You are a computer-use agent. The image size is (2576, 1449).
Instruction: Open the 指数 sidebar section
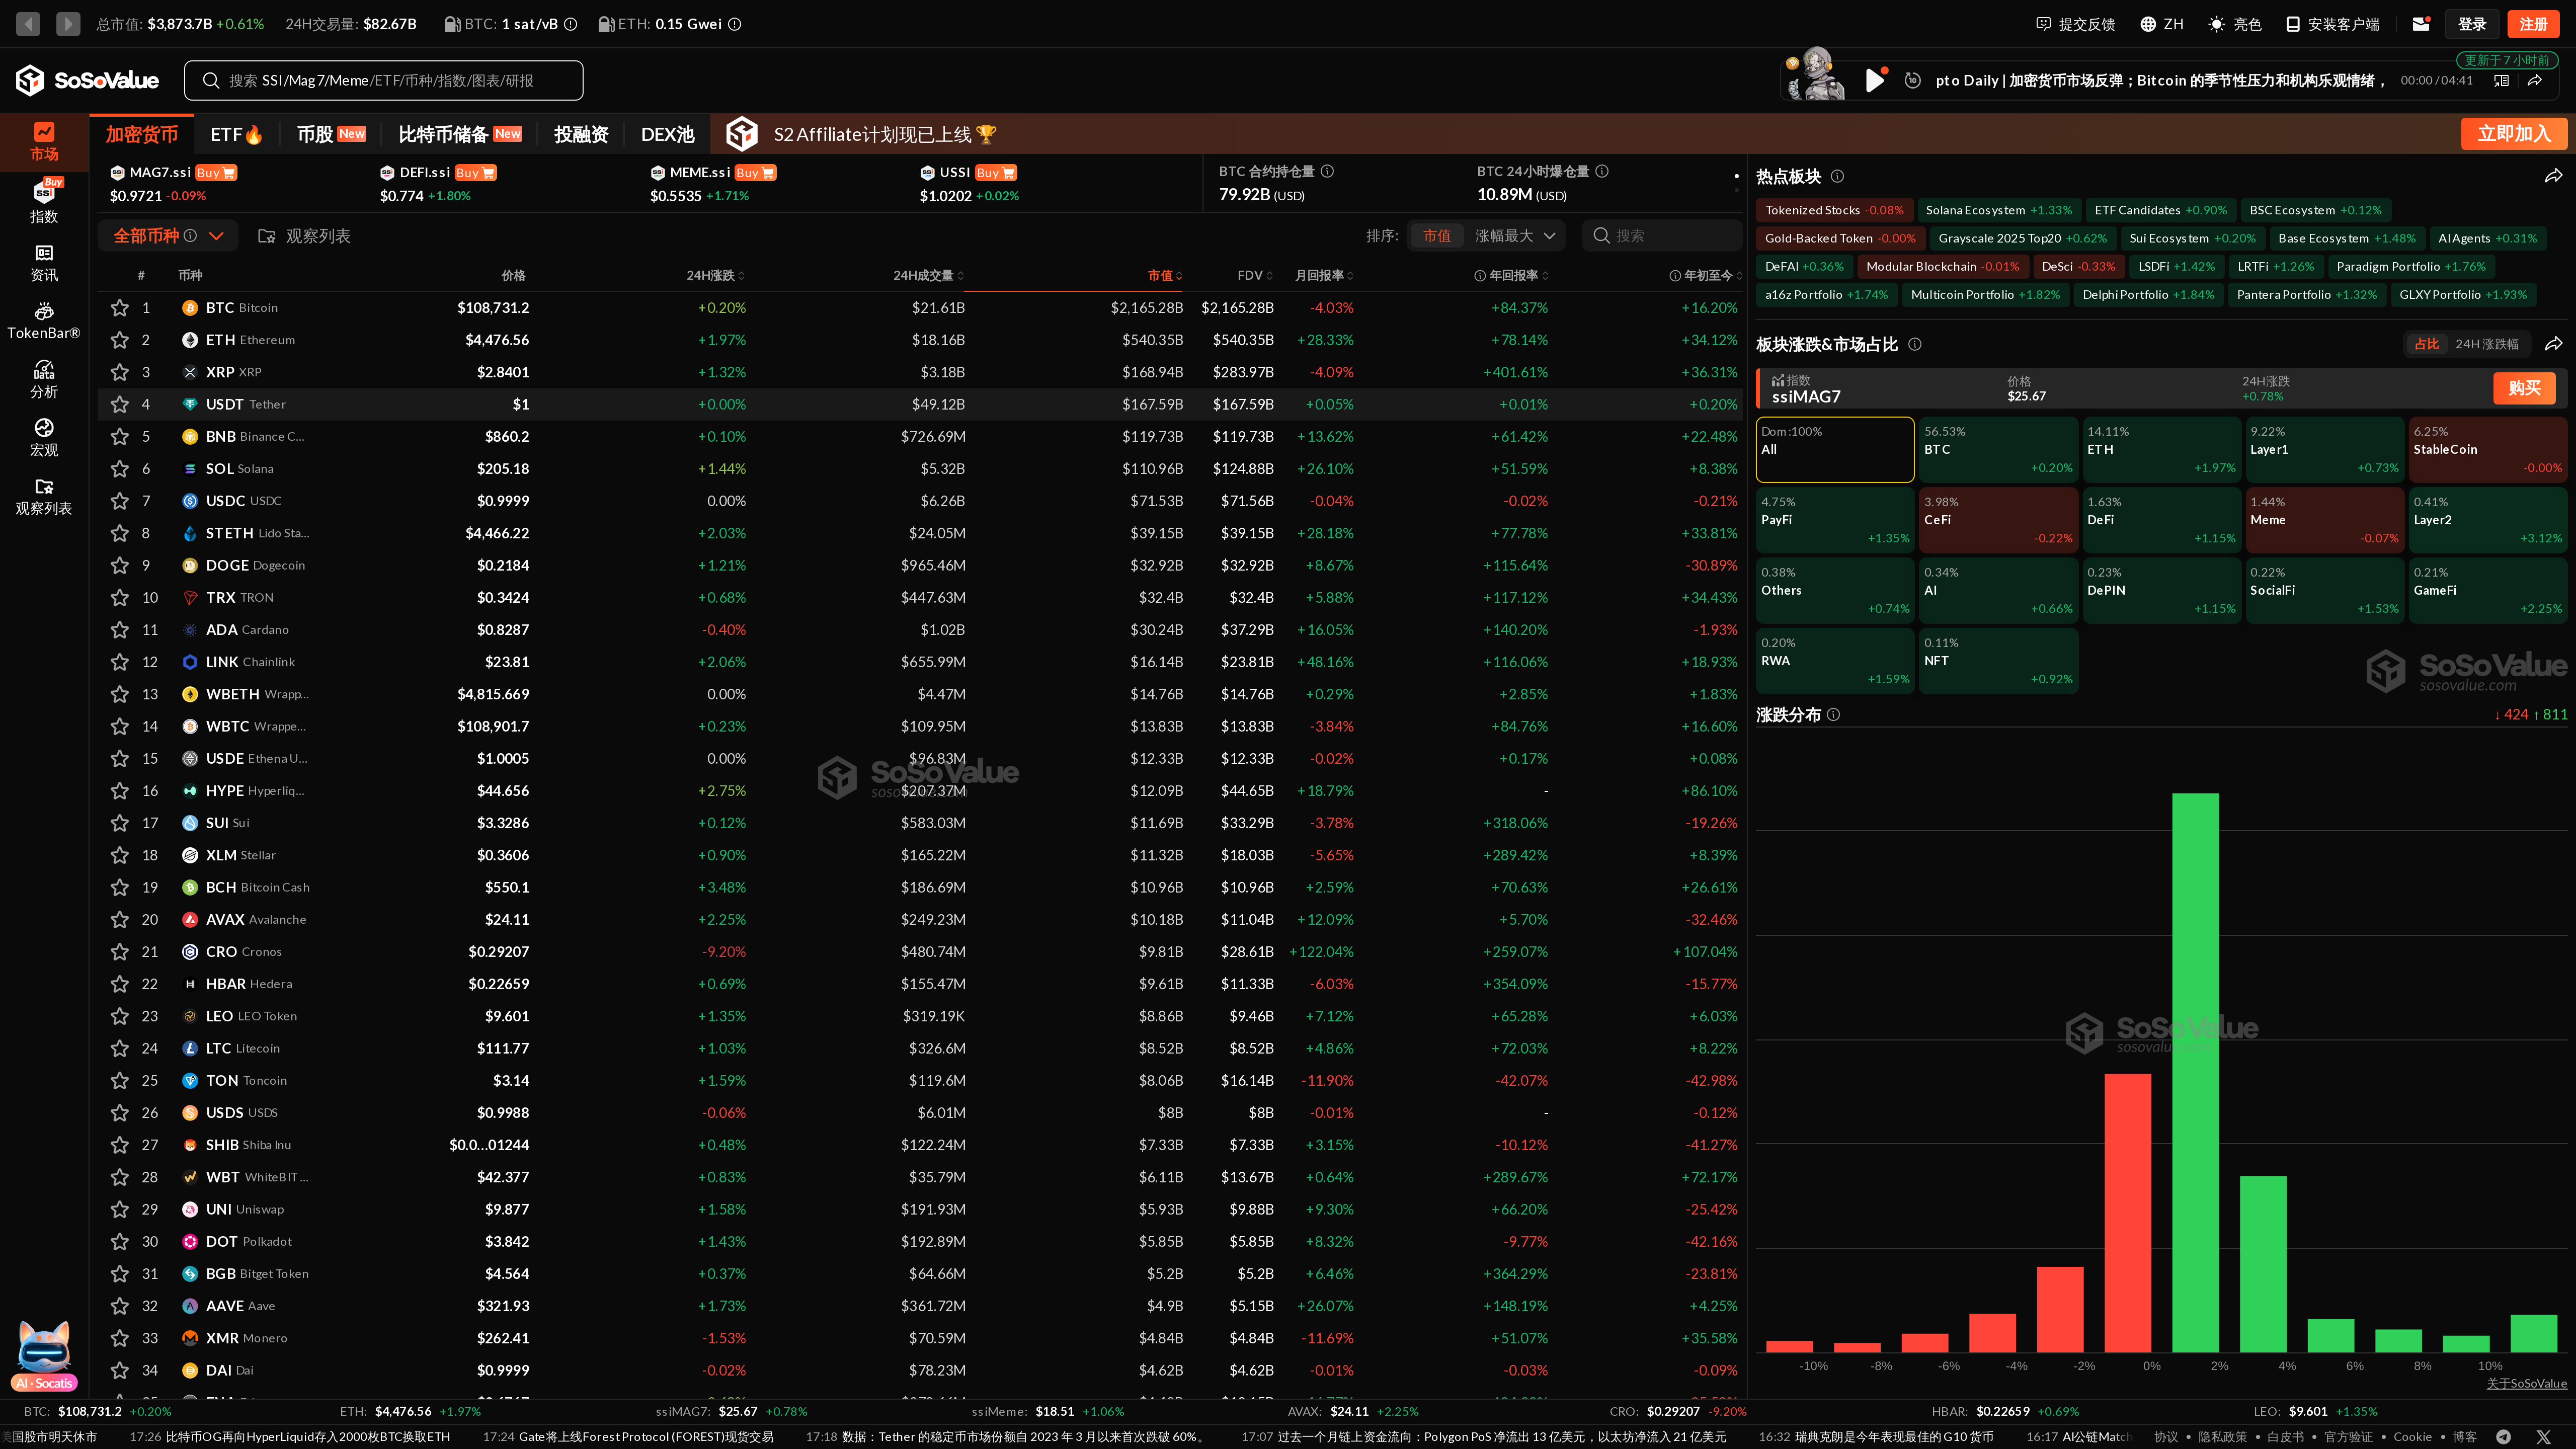point(44,201)
